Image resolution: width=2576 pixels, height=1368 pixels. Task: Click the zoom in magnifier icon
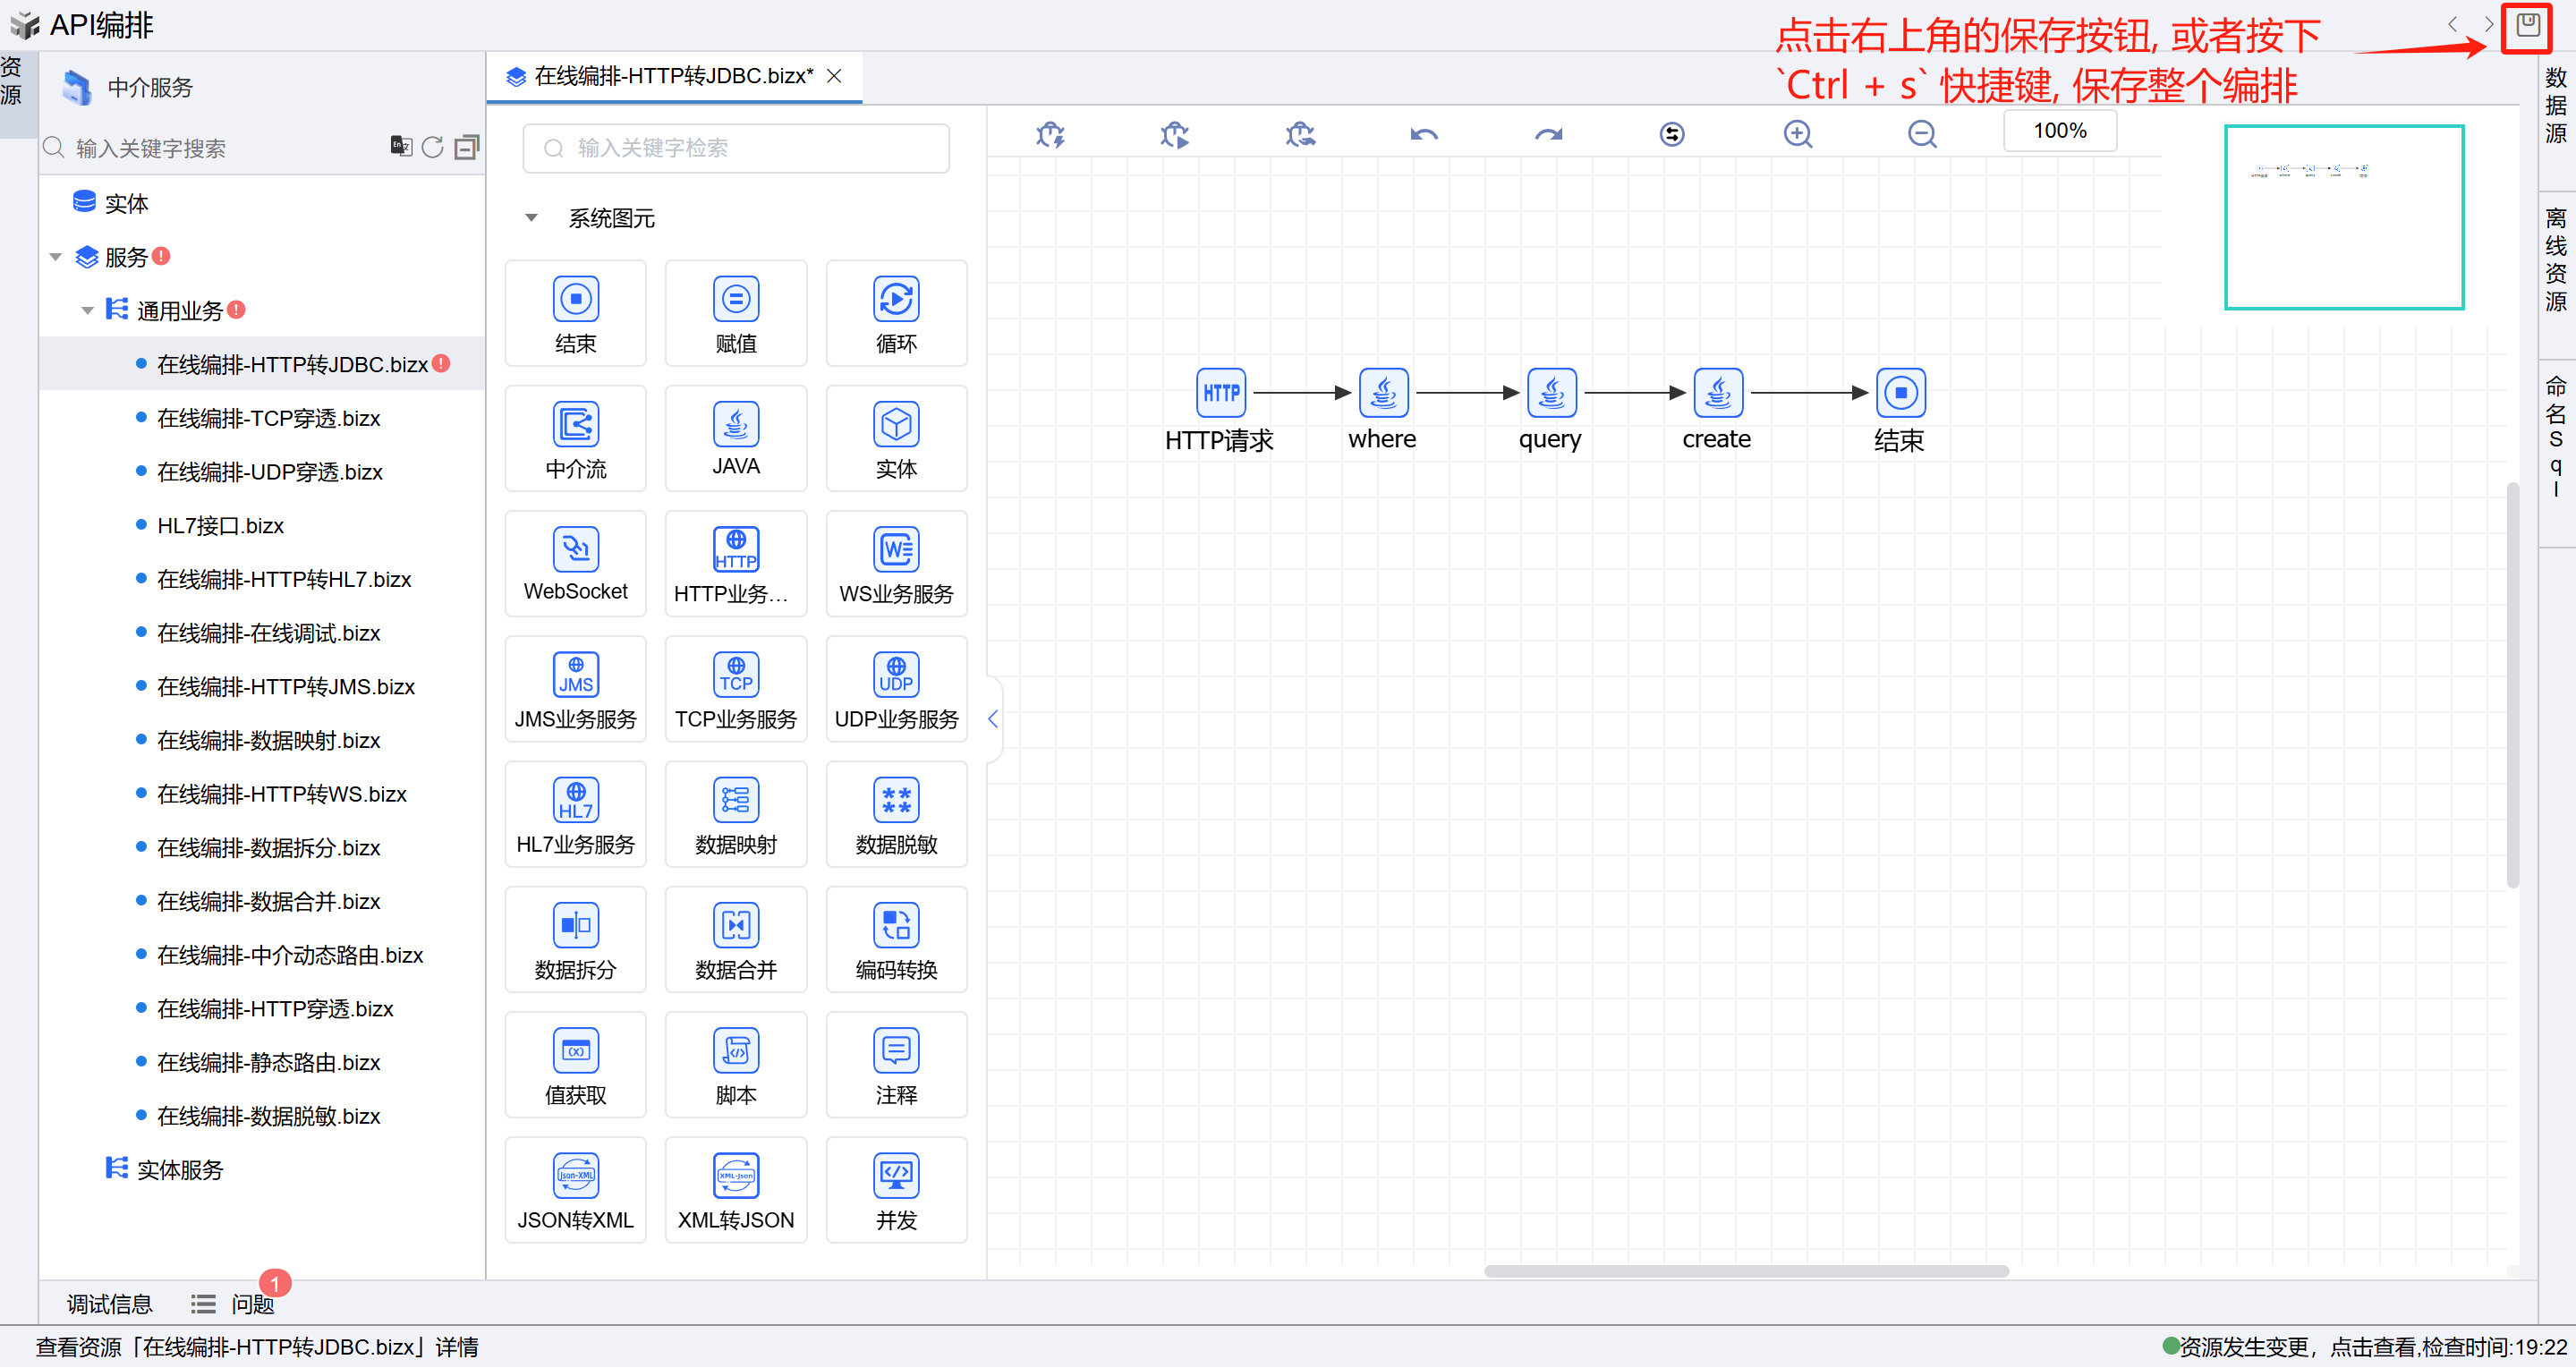coord(1797,134)
